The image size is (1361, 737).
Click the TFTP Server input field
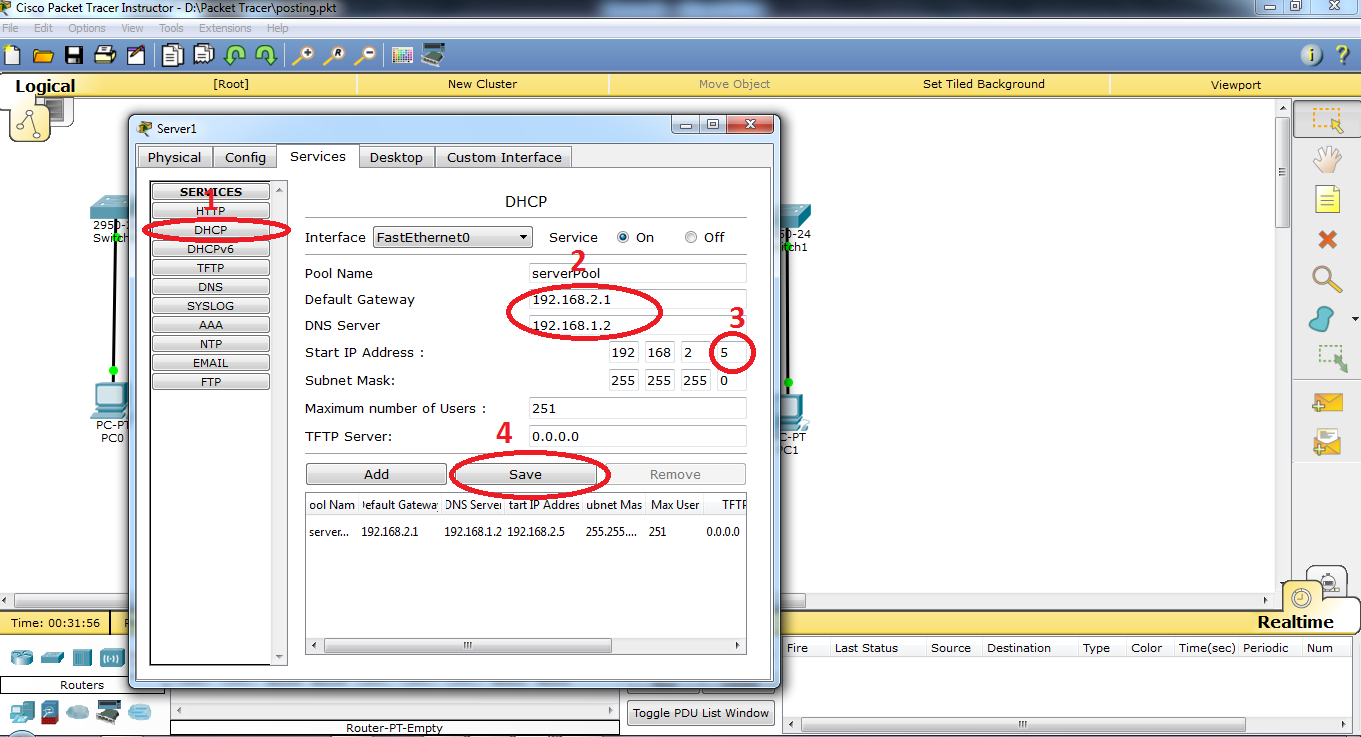[x=638, y=436]
